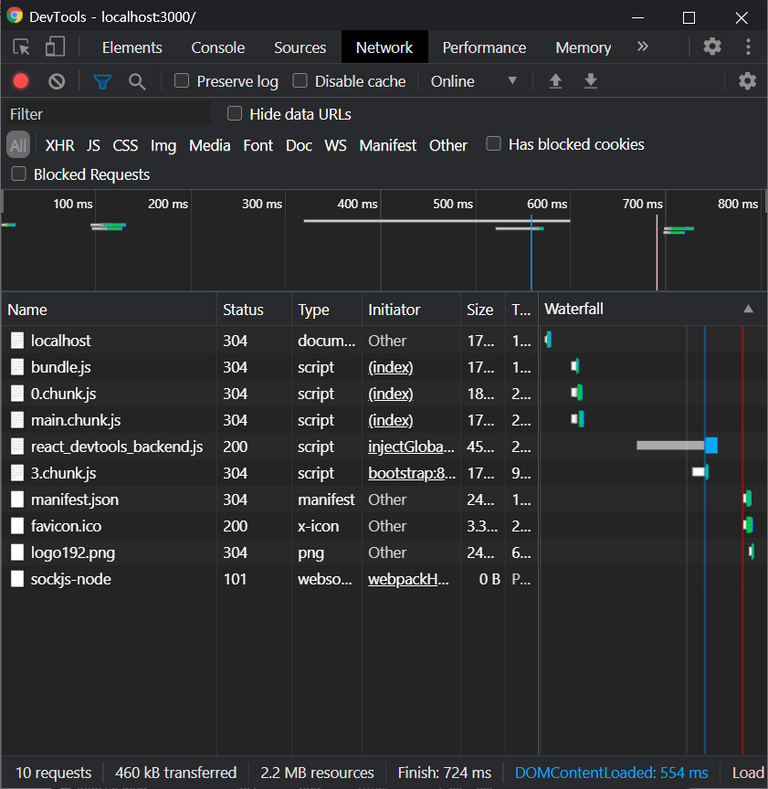Sort by the Status column header
This screenshot has height=789, width=768.
click(x=254, y=309)
